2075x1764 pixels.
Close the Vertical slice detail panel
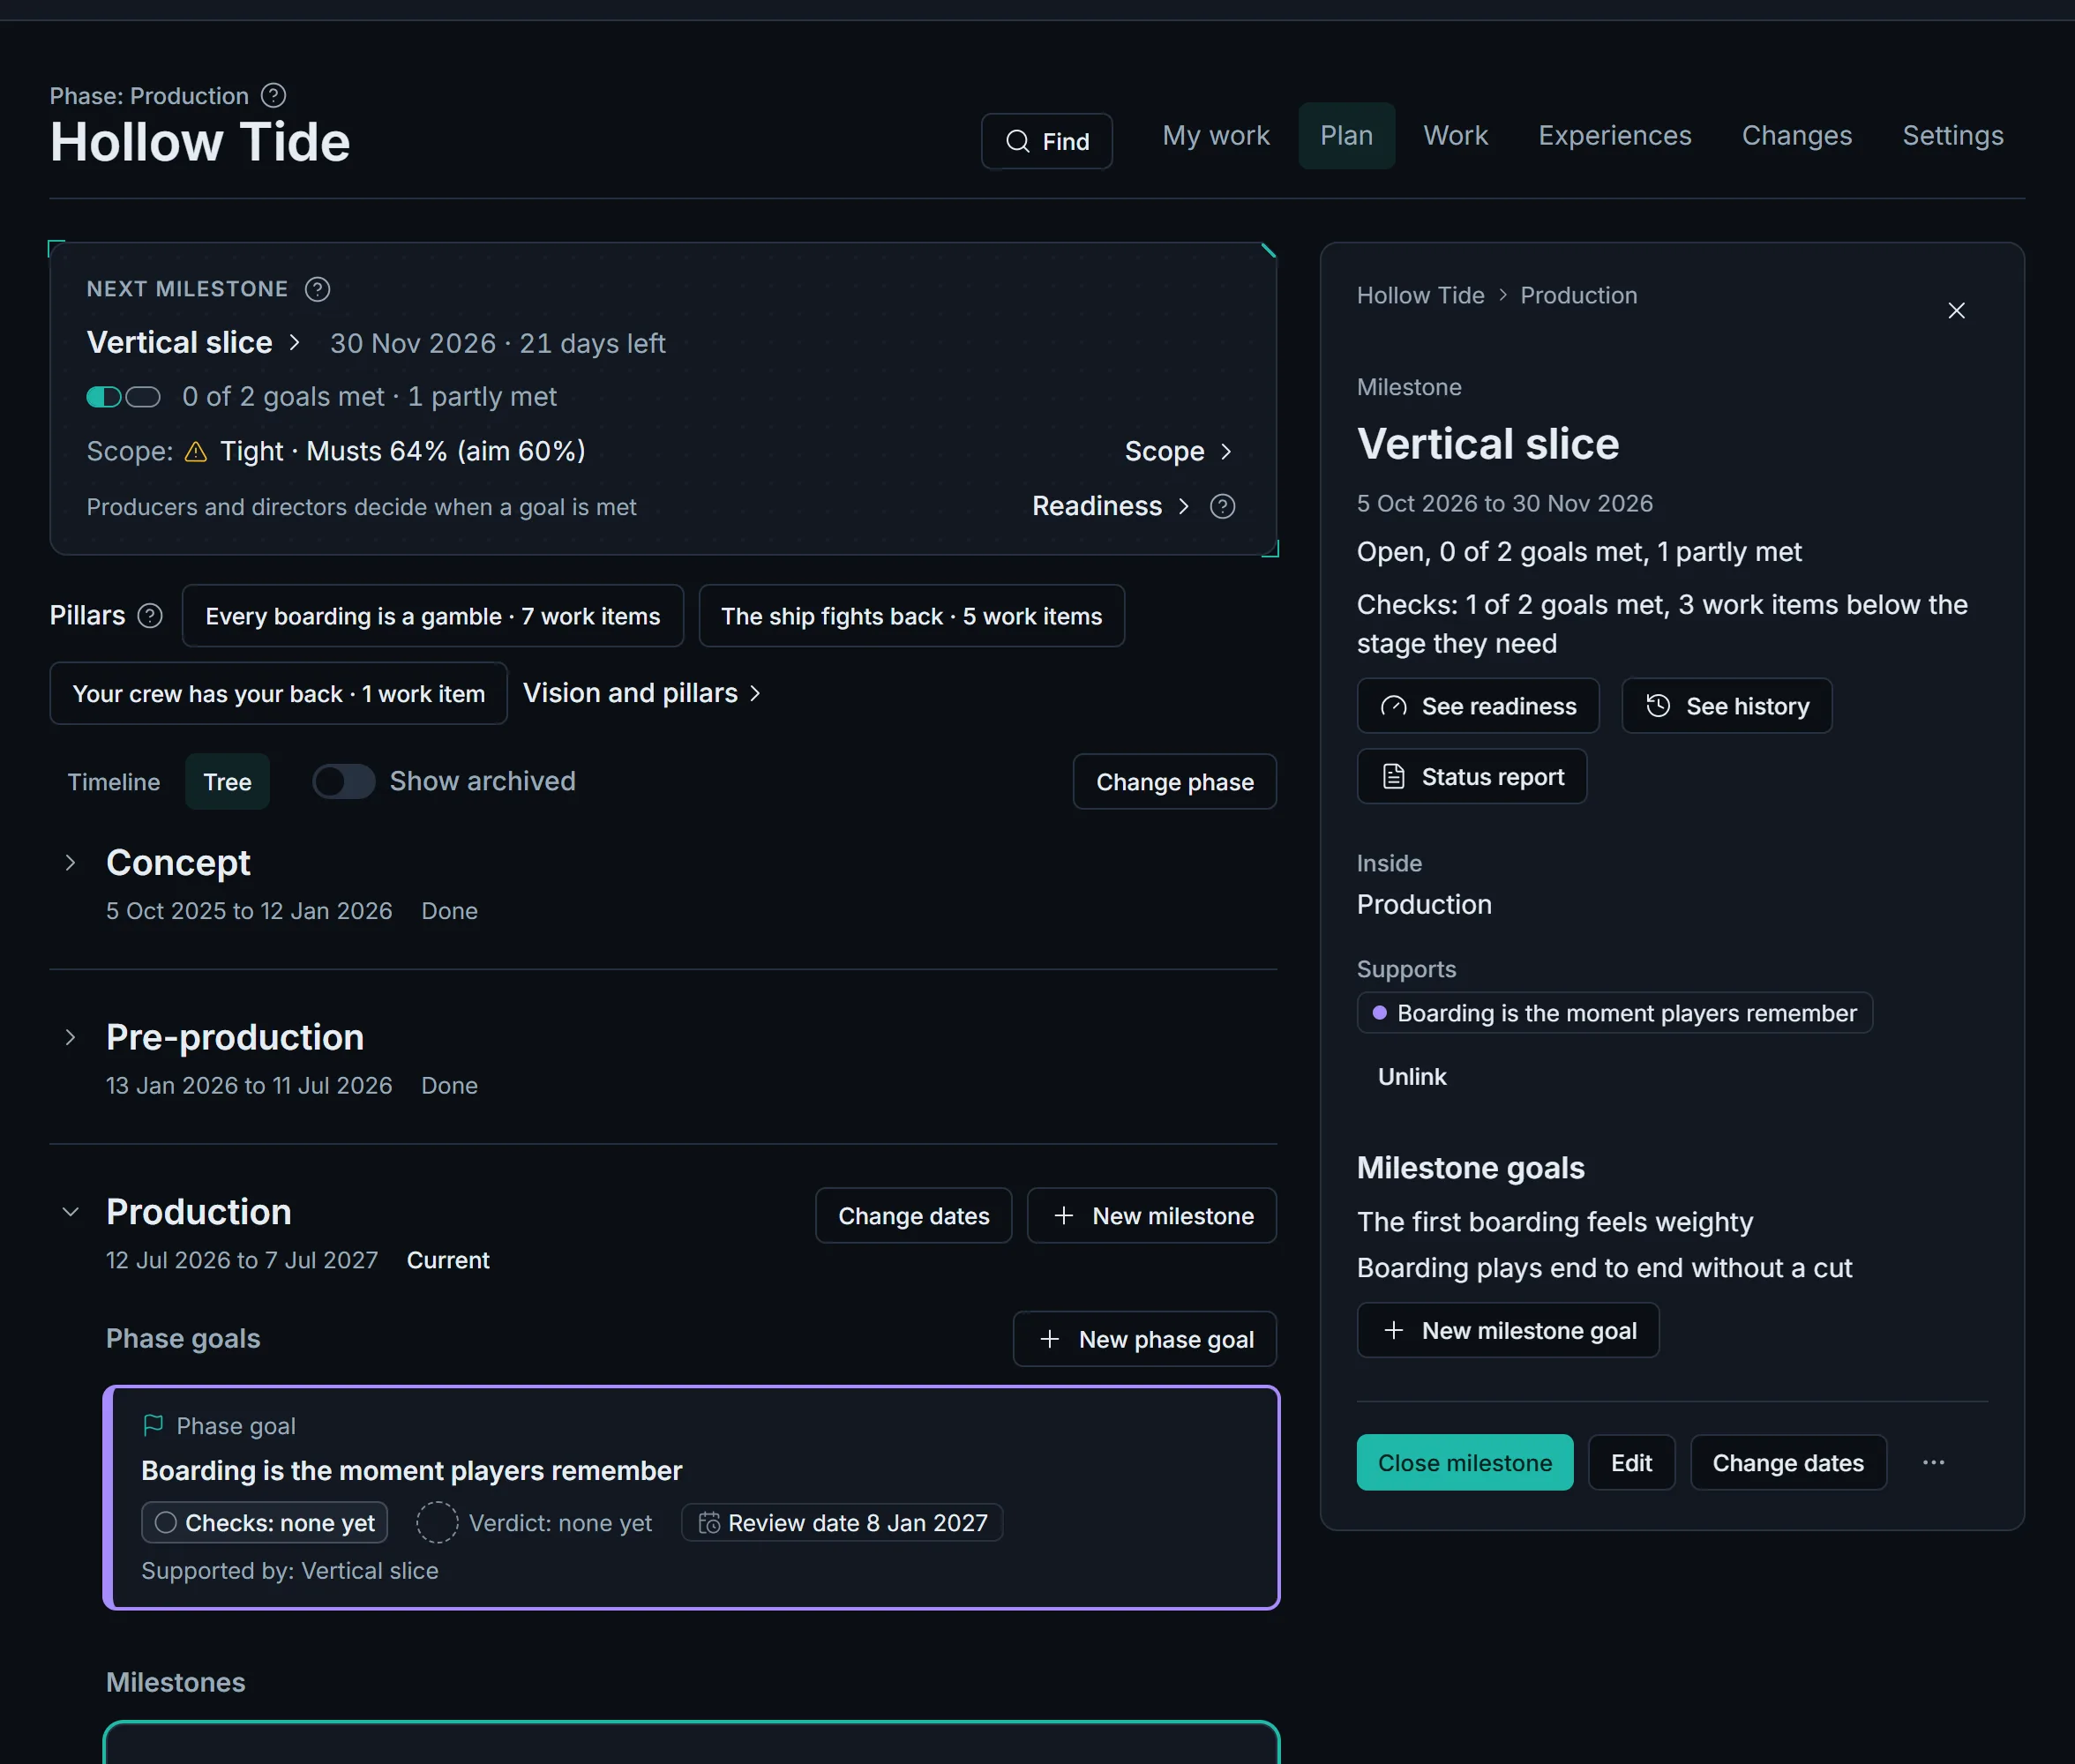(x=1956, y=311)
